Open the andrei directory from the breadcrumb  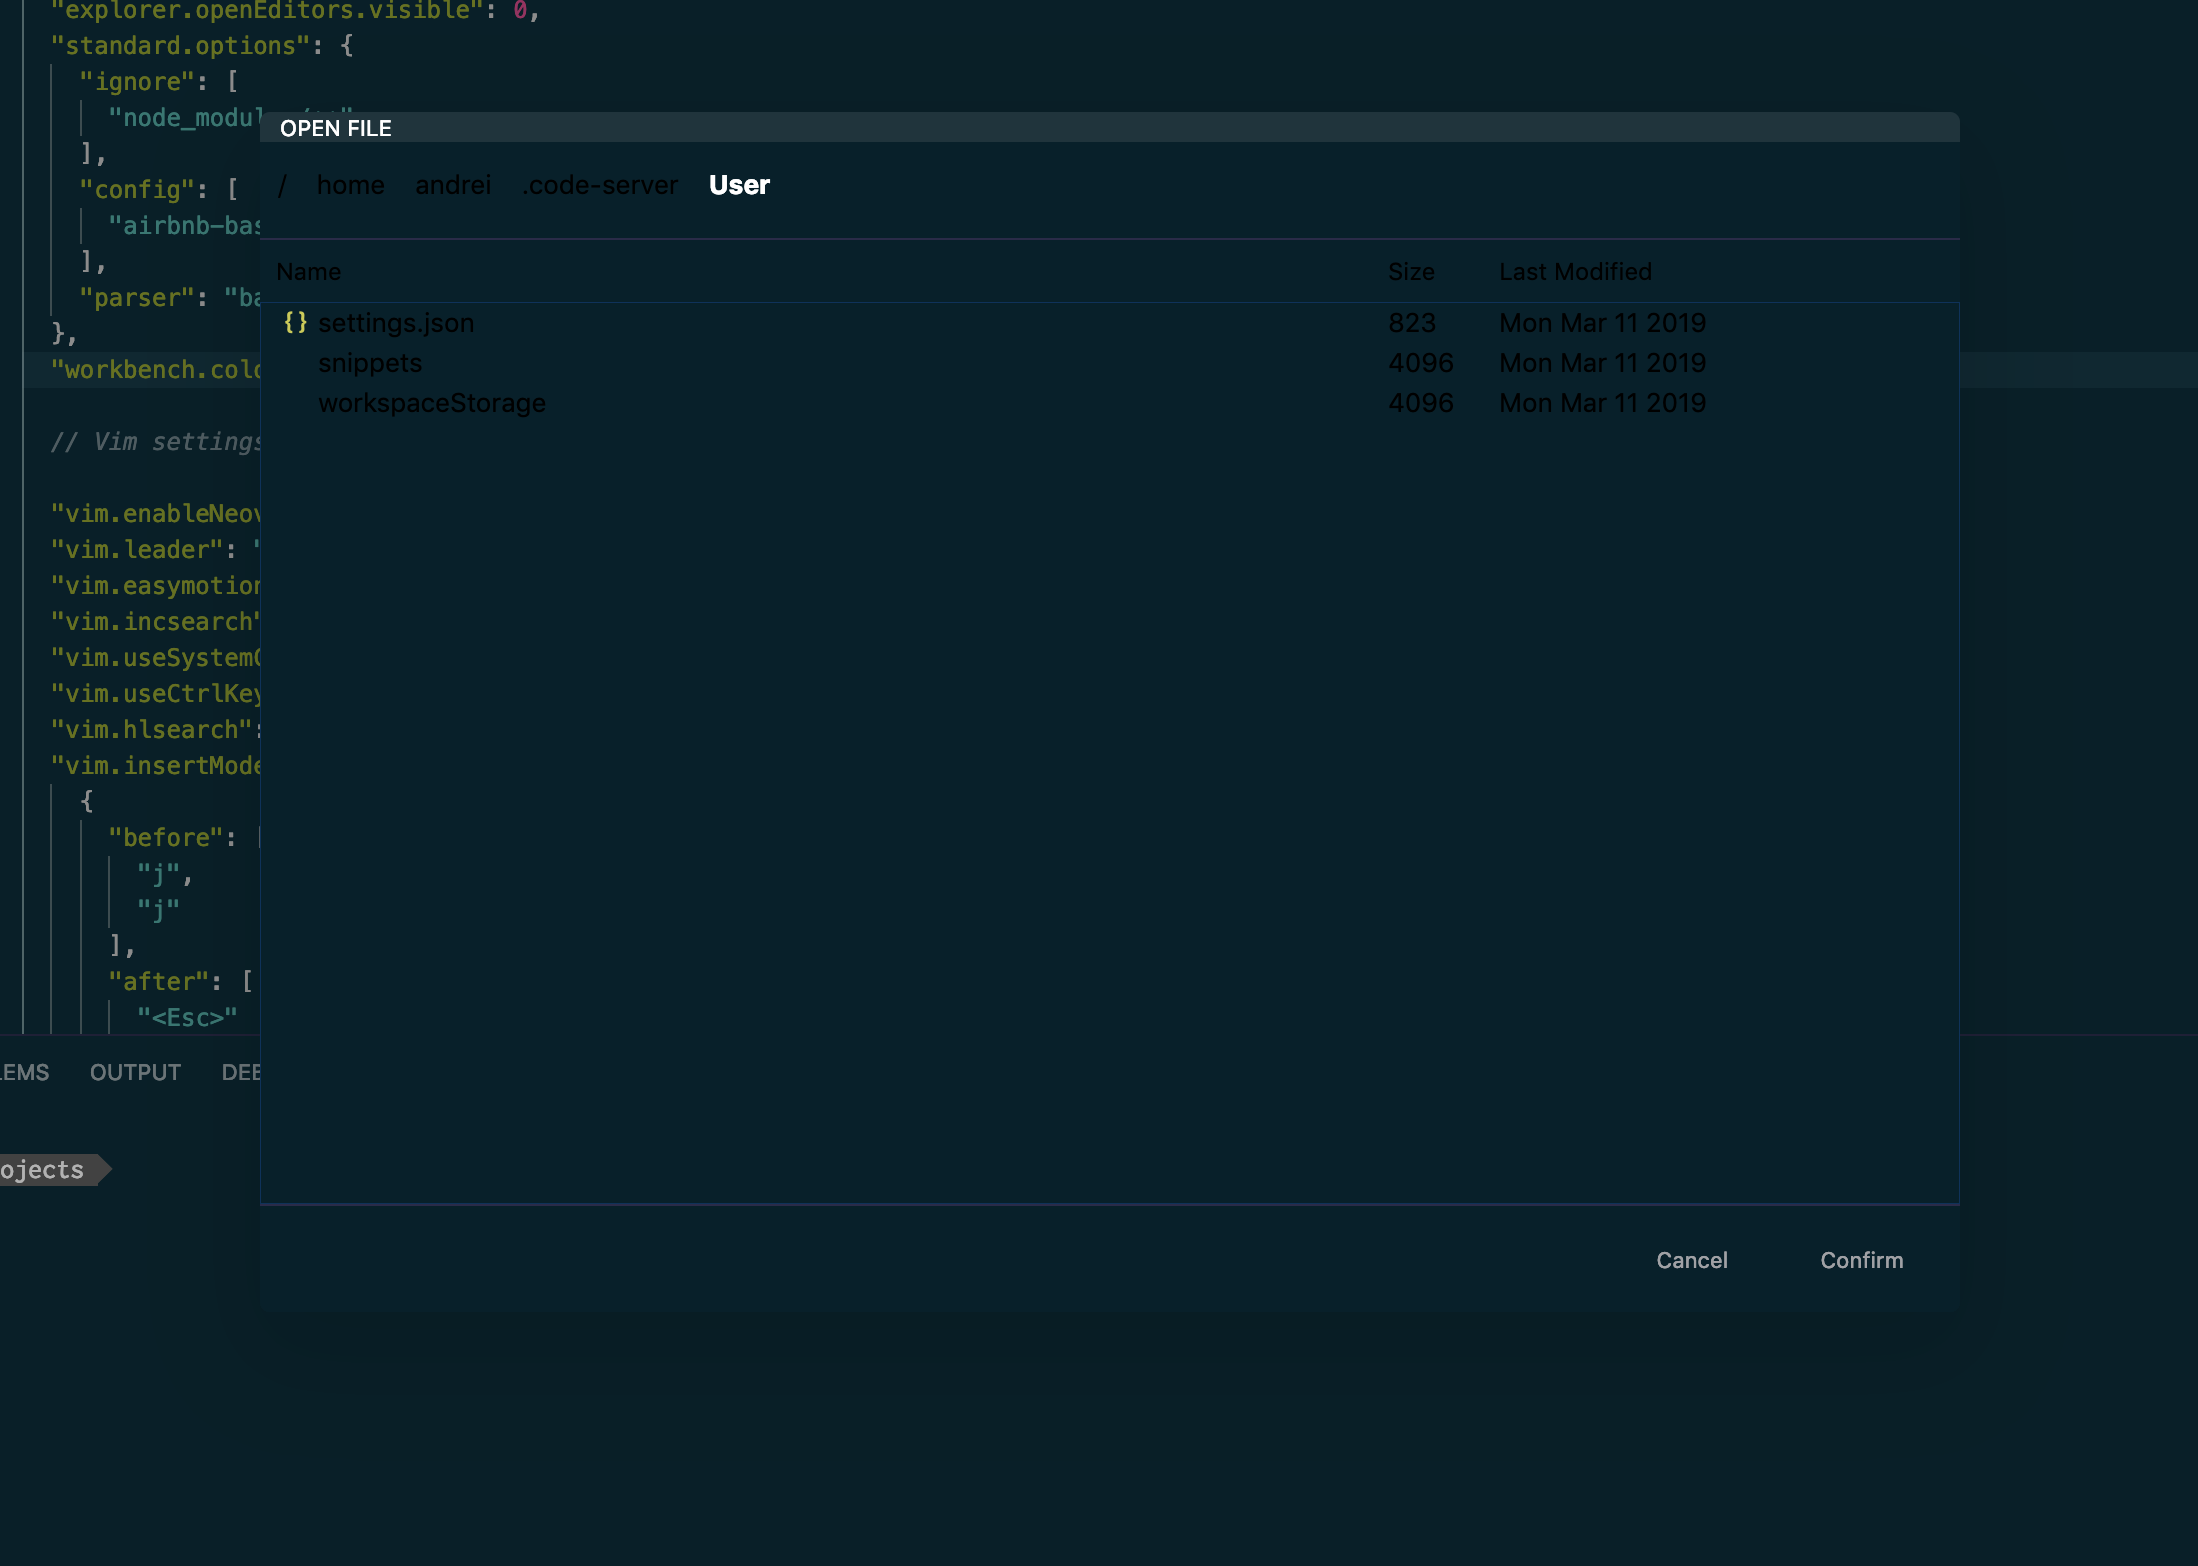[452, 185]
